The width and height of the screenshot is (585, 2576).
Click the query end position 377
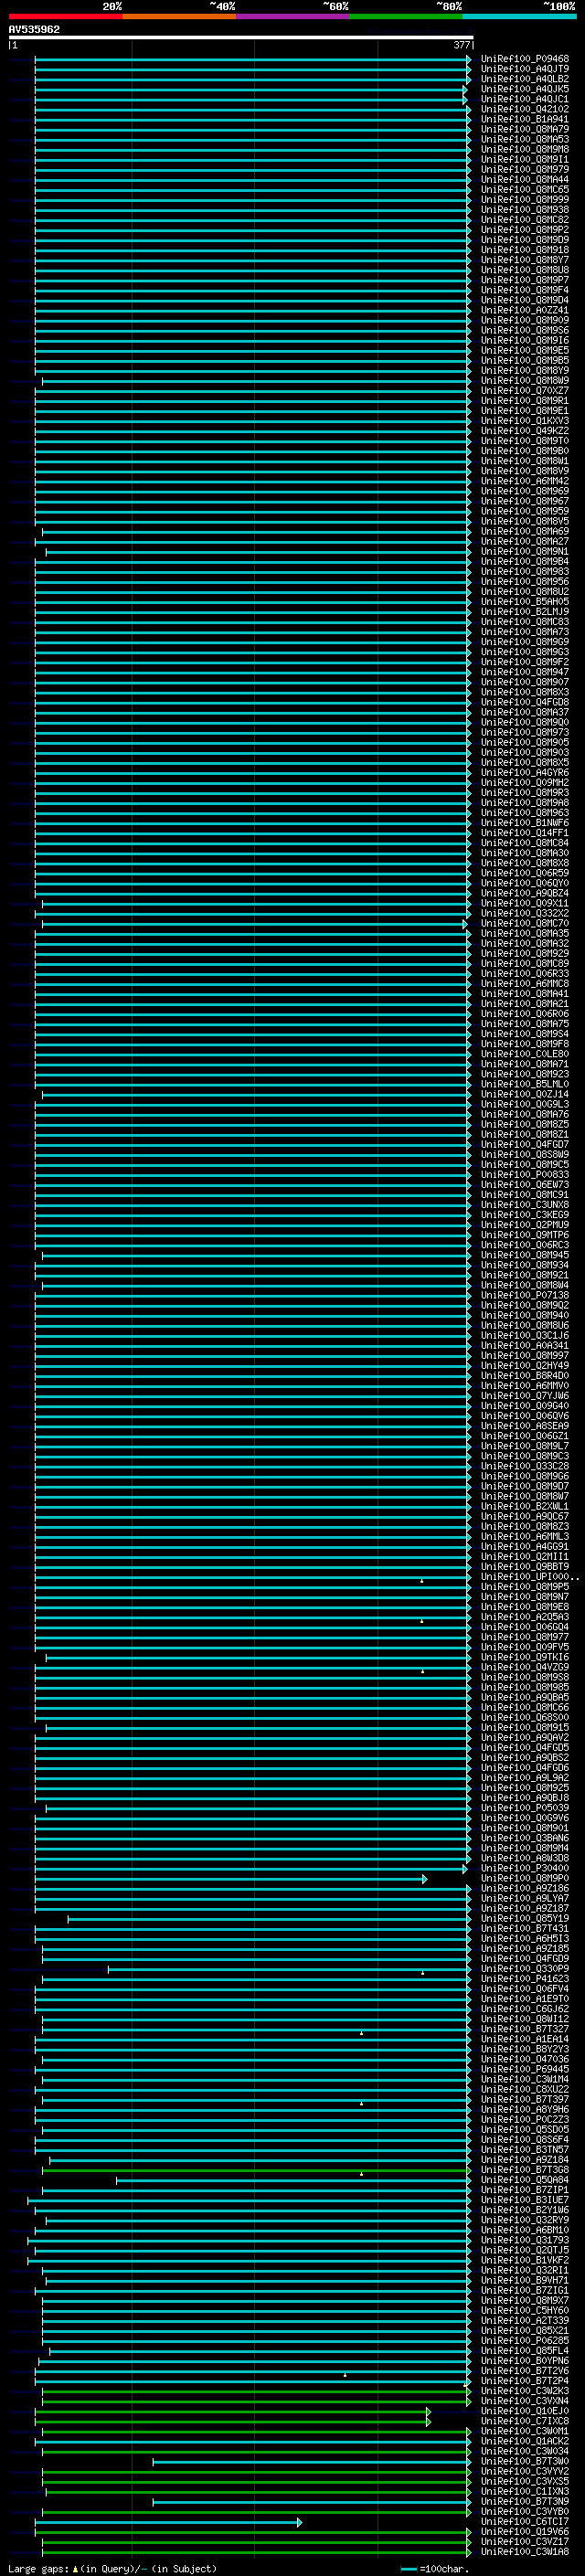point(461,45)
